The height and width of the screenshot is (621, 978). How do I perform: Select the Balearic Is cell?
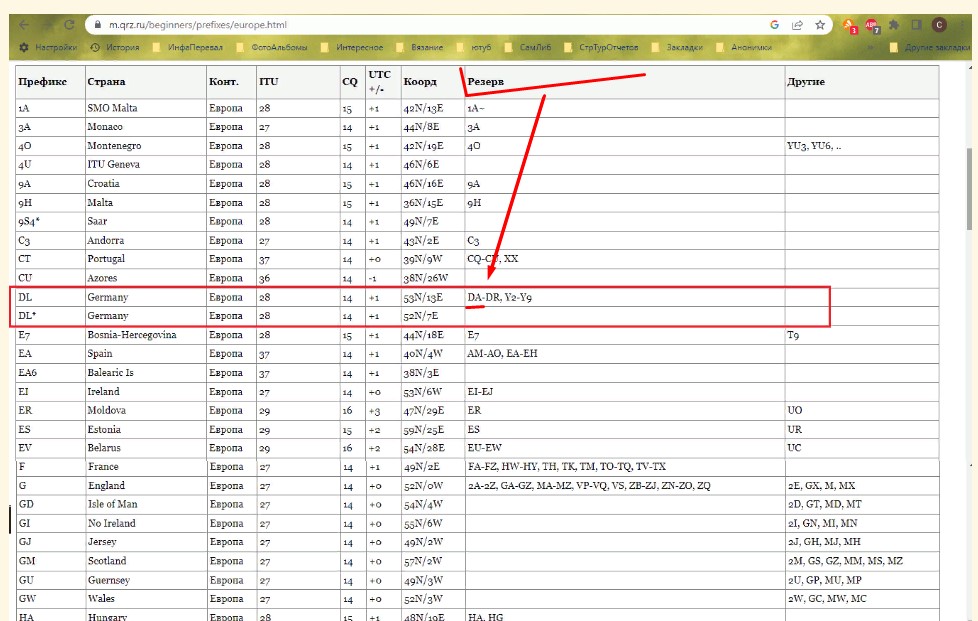point(146,373)
